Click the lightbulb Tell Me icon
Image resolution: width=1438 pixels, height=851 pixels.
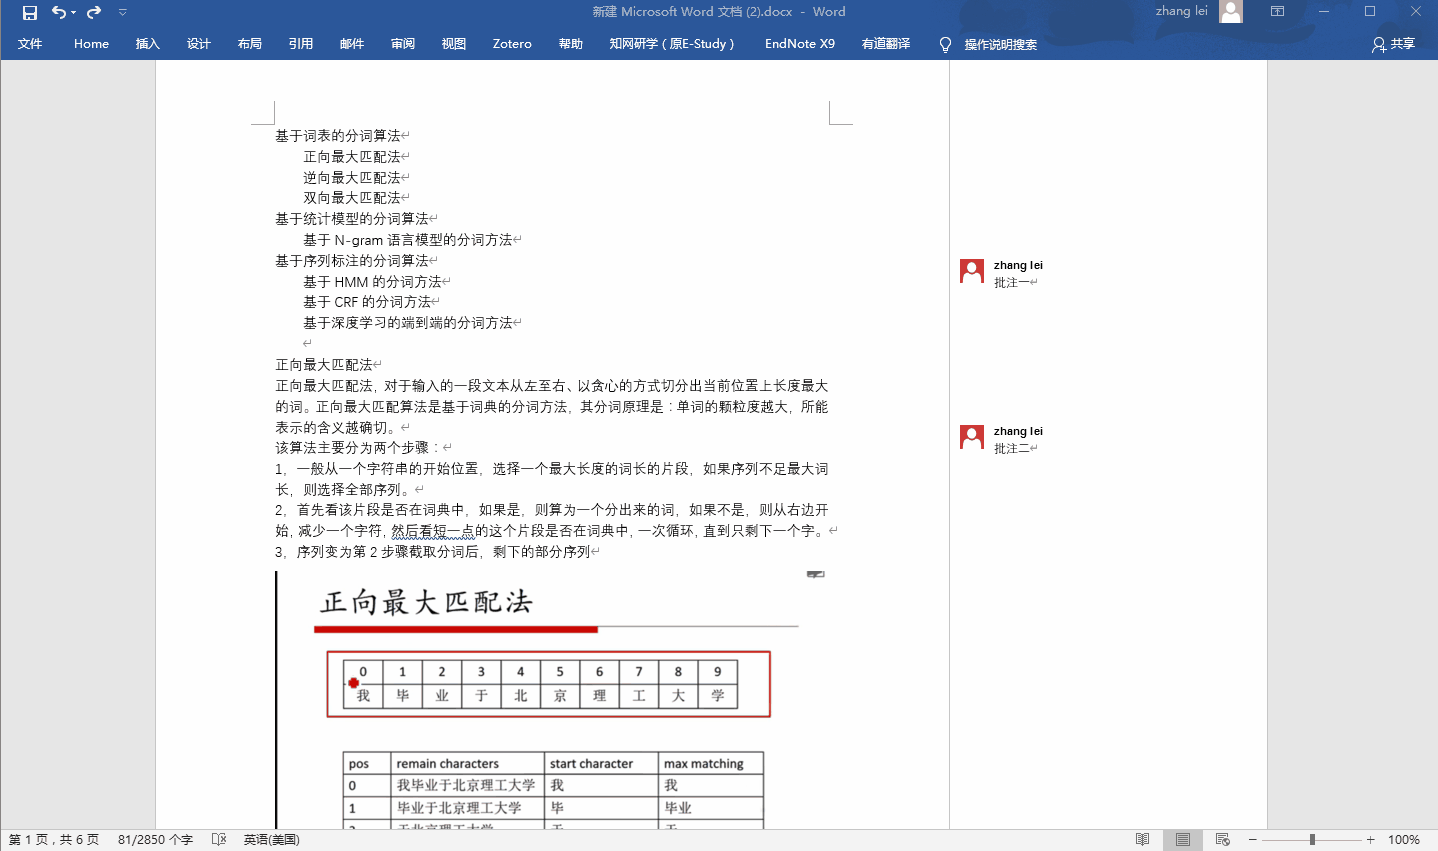[945, 45]
